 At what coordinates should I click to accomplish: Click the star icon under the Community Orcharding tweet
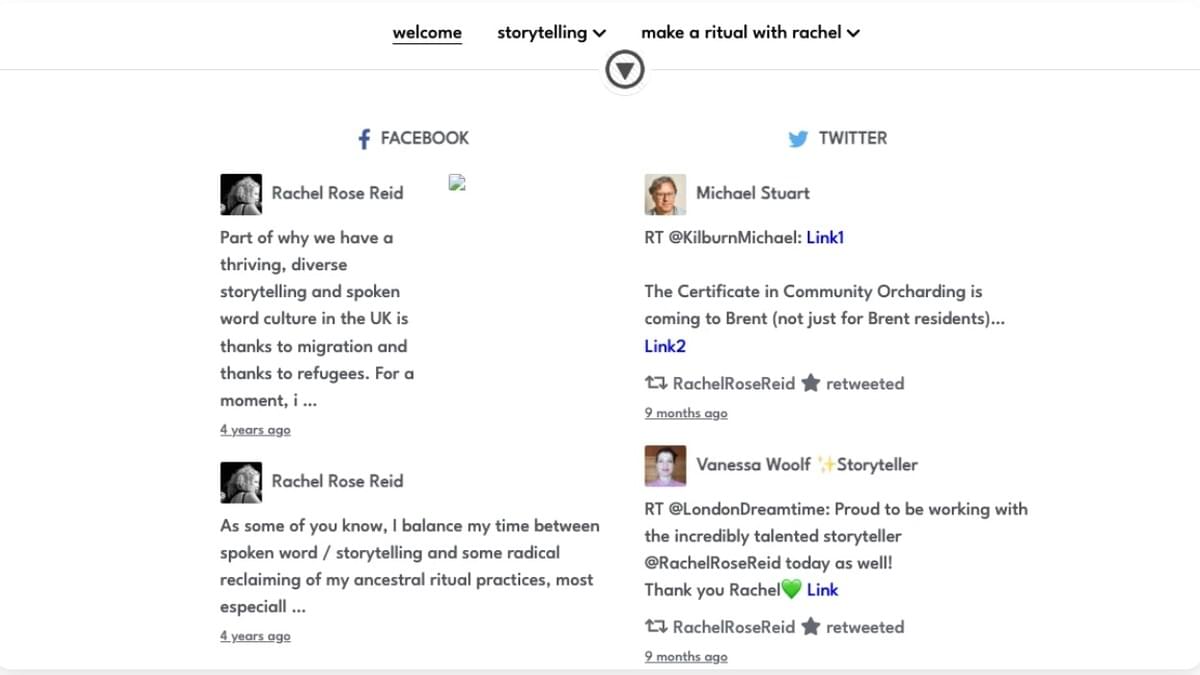pos(811,383)
